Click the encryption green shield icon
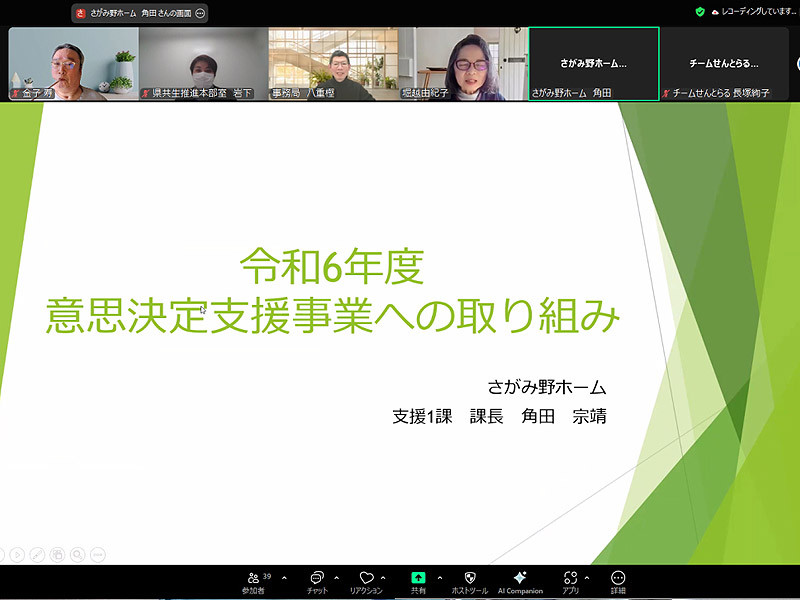Screen dimensions: 800x600 point(700,11)
